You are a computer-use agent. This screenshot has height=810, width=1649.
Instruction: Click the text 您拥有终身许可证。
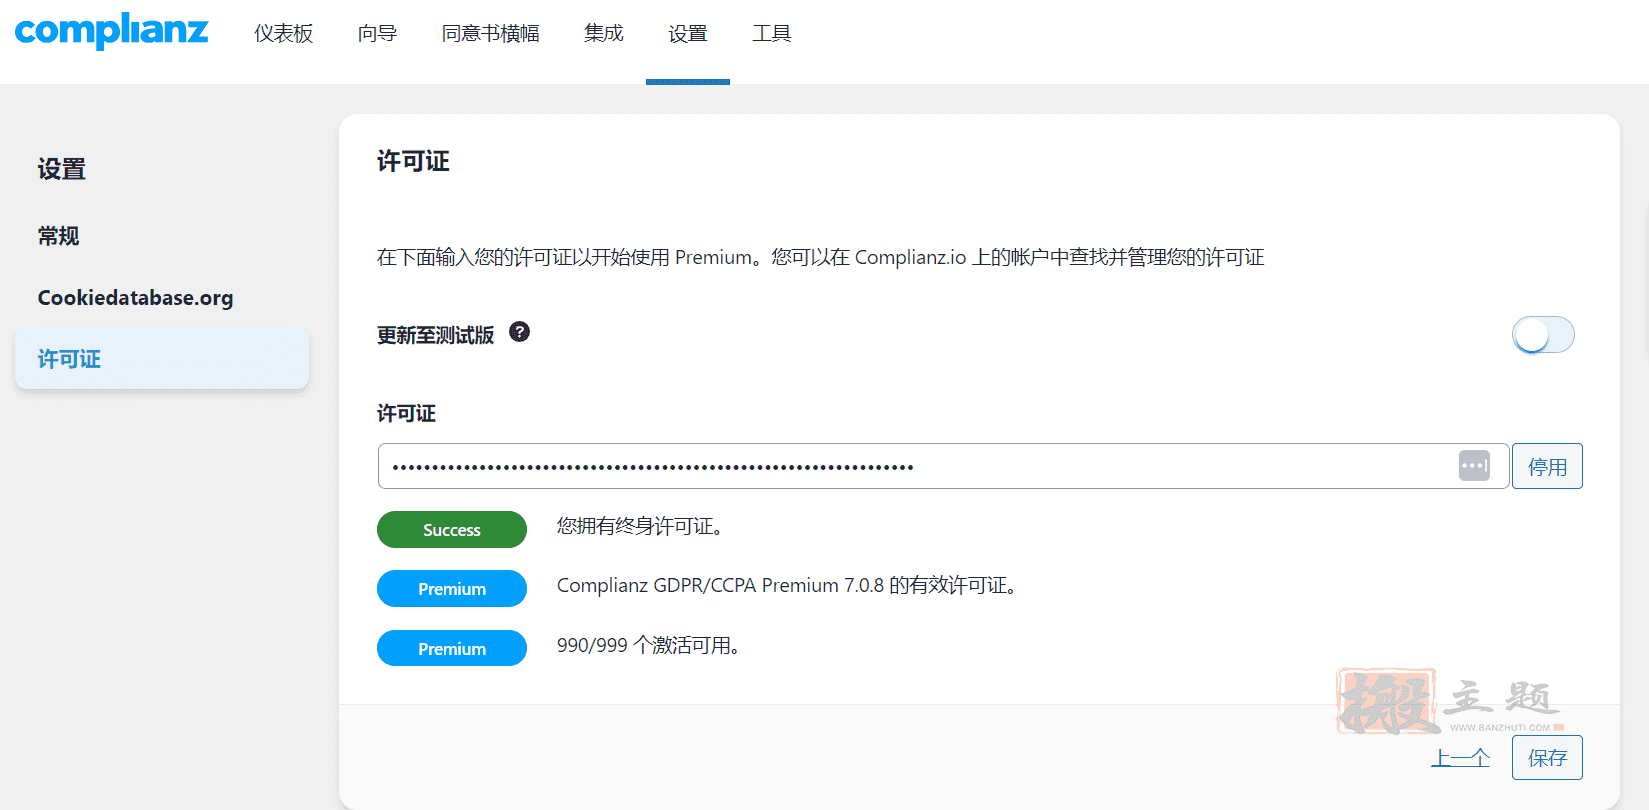[x=640, y=526]
